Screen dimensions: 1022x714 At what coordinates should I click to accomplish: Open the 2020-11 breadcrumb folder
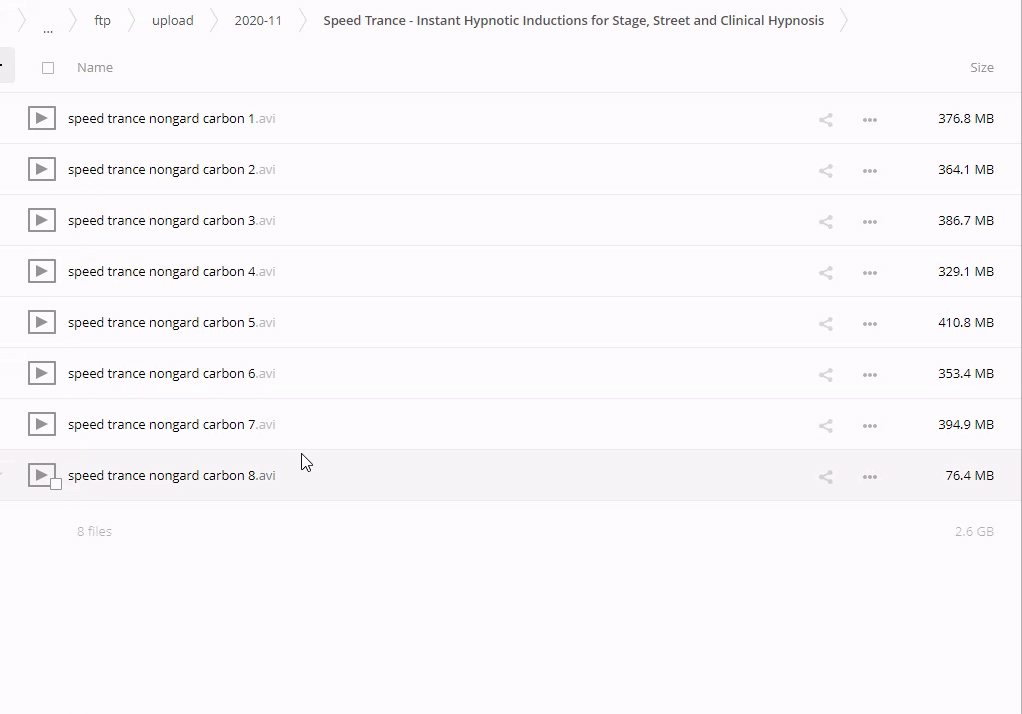click(x=258, y=20)
